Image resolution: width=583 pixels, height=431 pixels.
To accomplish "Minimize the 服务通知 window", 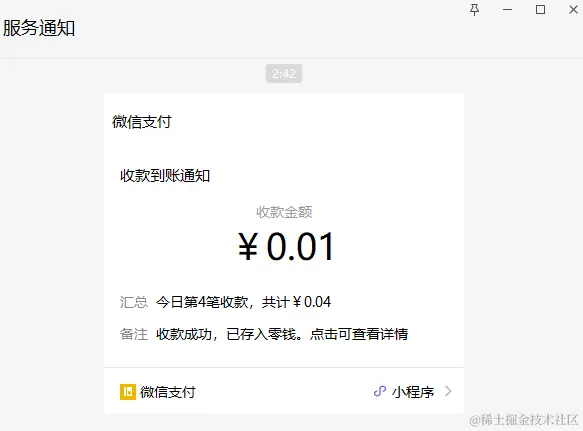I will (x=508, y=10).
